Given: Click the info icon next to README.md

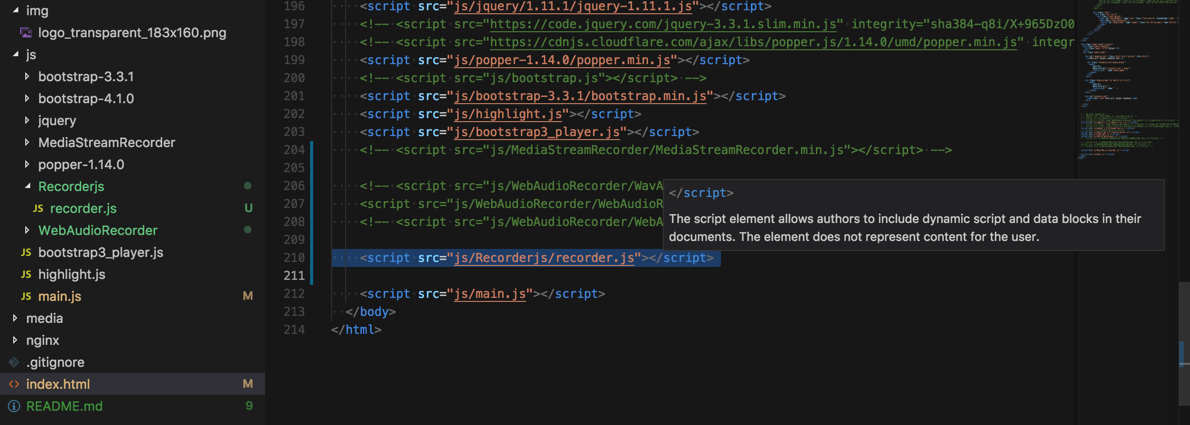Looking at the screenshot, I should [14, 406].
